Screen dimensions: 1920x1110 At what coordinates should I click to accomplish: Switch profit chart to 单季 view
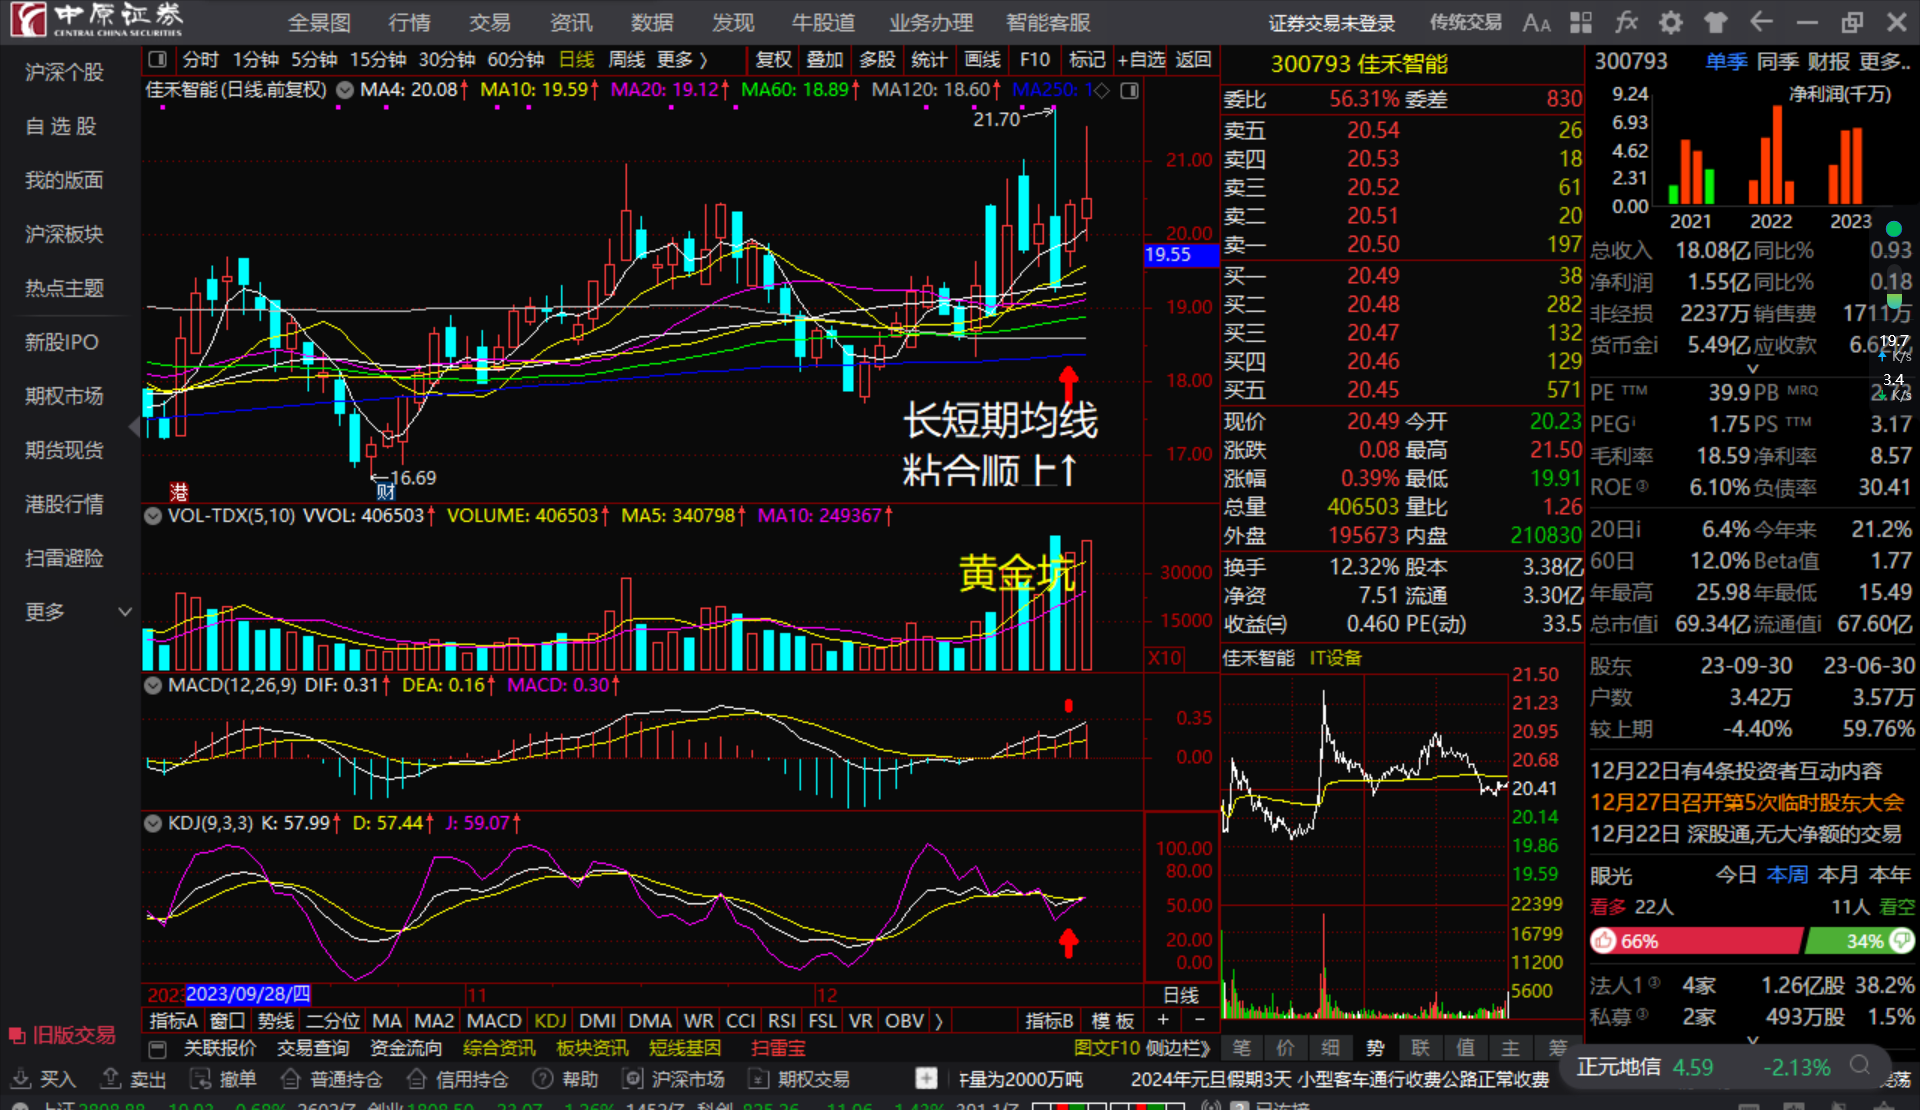tap(1725, 61)
